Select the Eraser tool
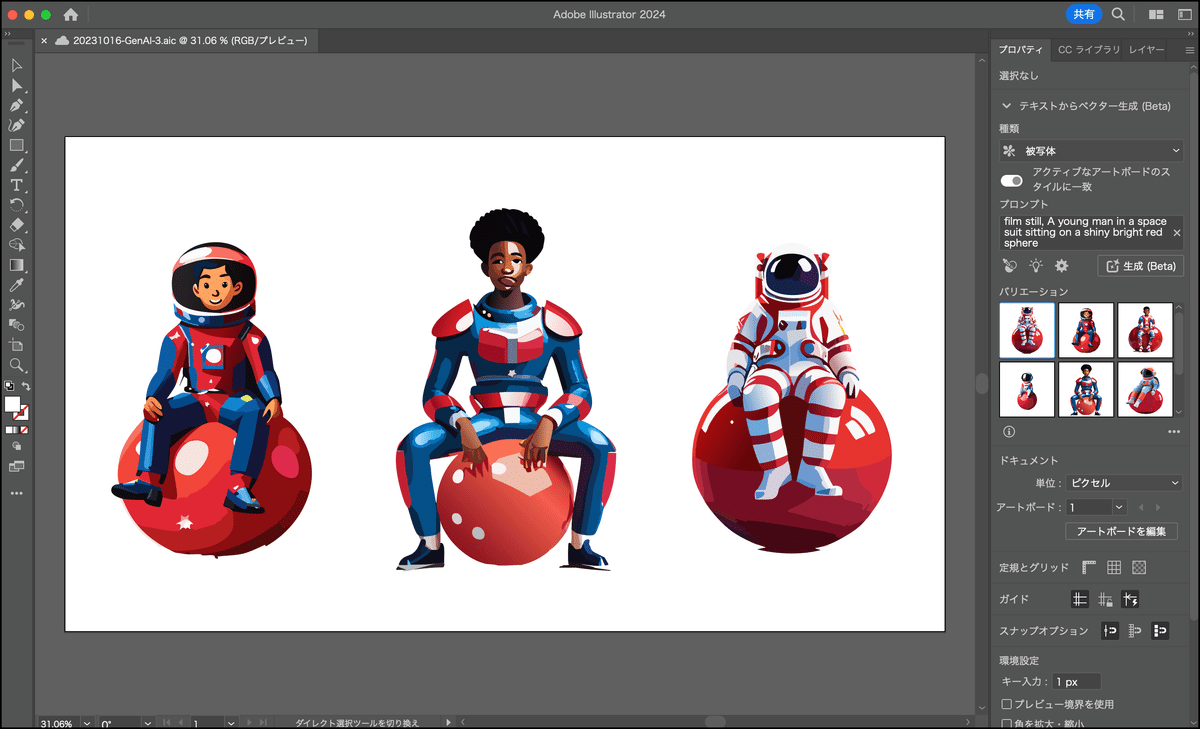1200x729 pixels. [x=17, y=225]
